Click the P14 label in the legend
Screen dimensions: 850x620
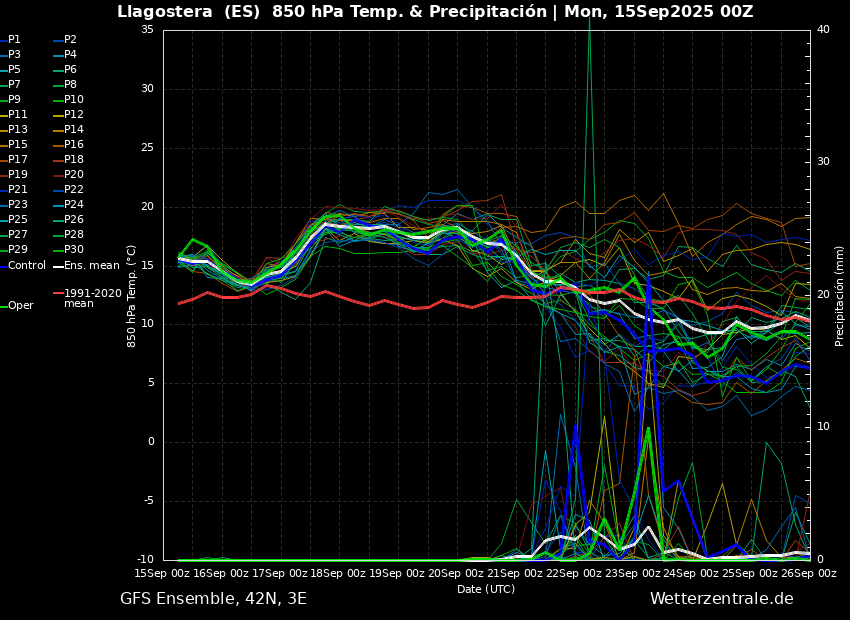(74, 130)
